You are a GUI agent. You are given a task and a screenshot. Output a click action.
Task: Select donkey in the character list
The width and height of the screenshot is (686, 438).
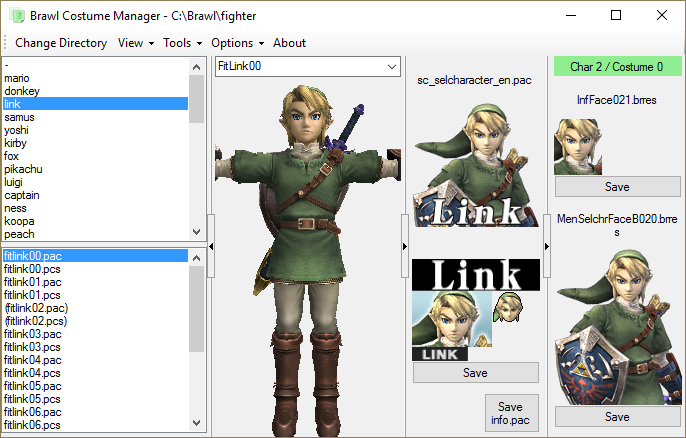tap(95, 91)
